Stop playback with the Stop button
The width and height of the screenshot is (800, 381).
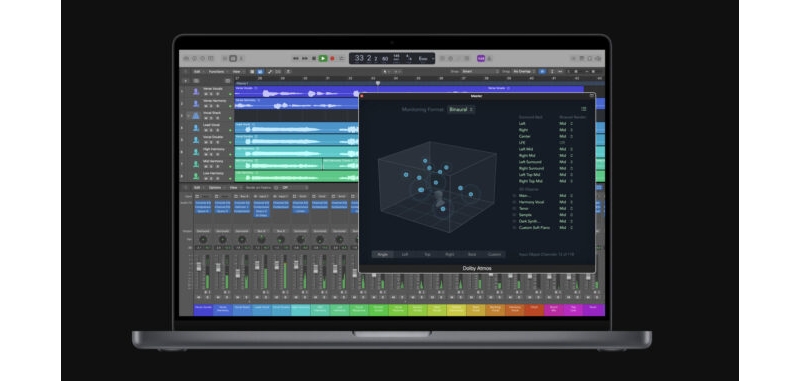tap(314, 59)
